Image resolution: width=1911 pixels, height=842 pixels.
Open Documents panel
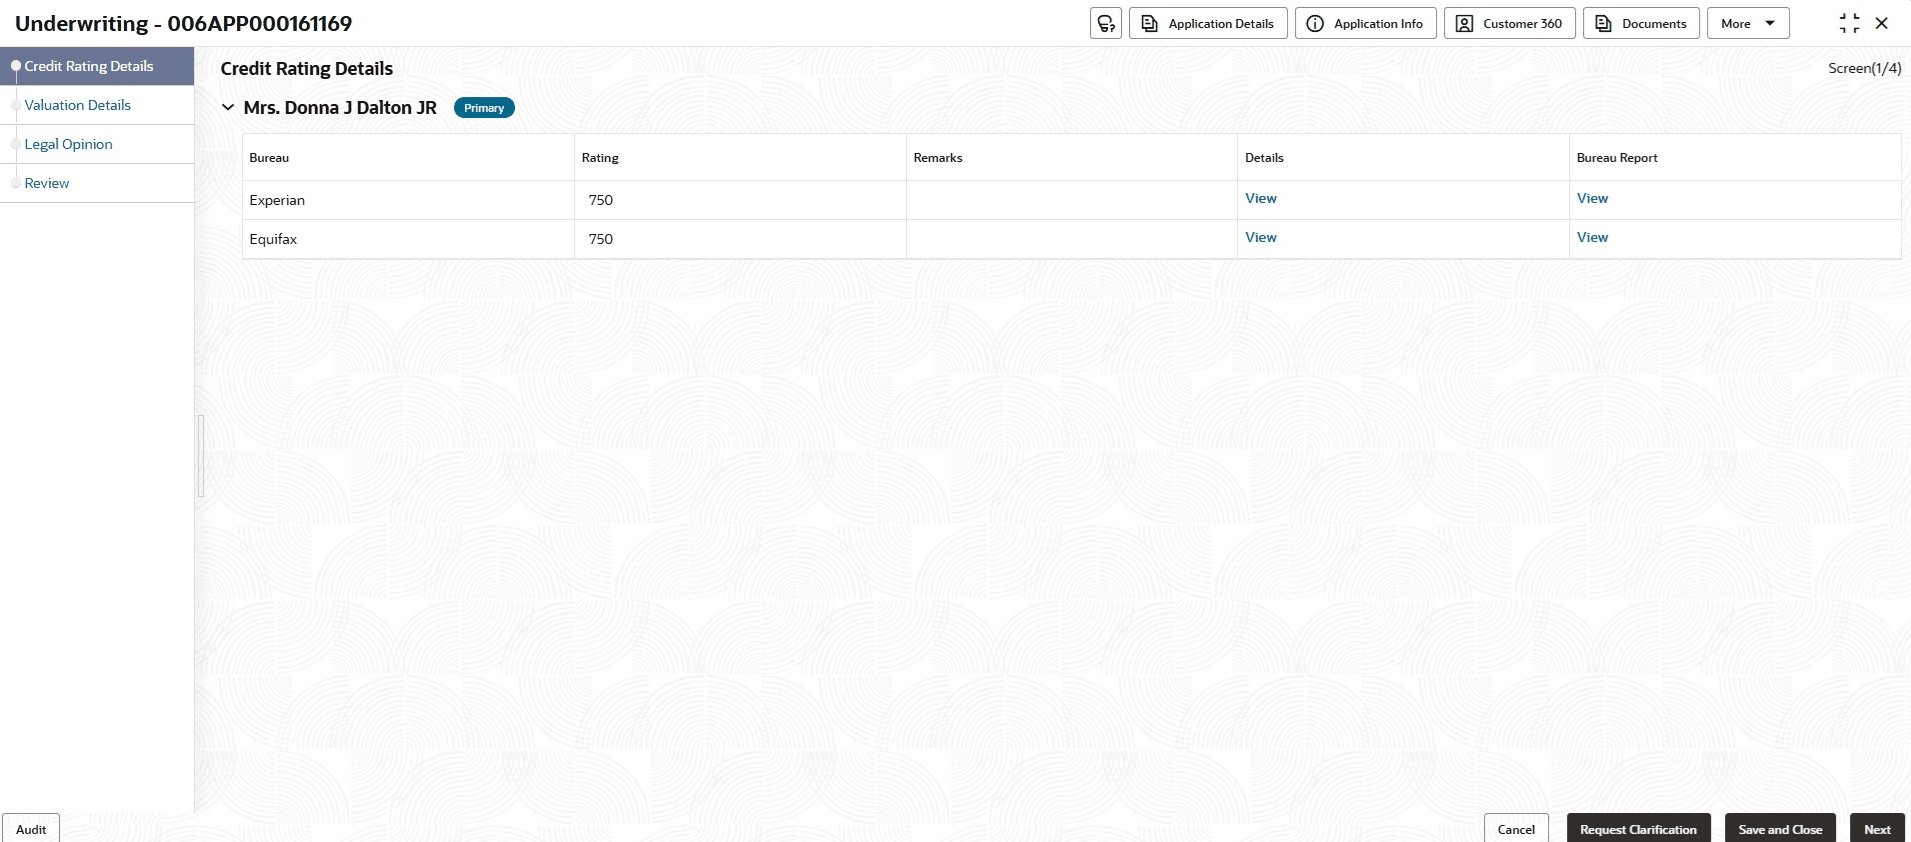pyautogui.click(x=1641, y=23)
